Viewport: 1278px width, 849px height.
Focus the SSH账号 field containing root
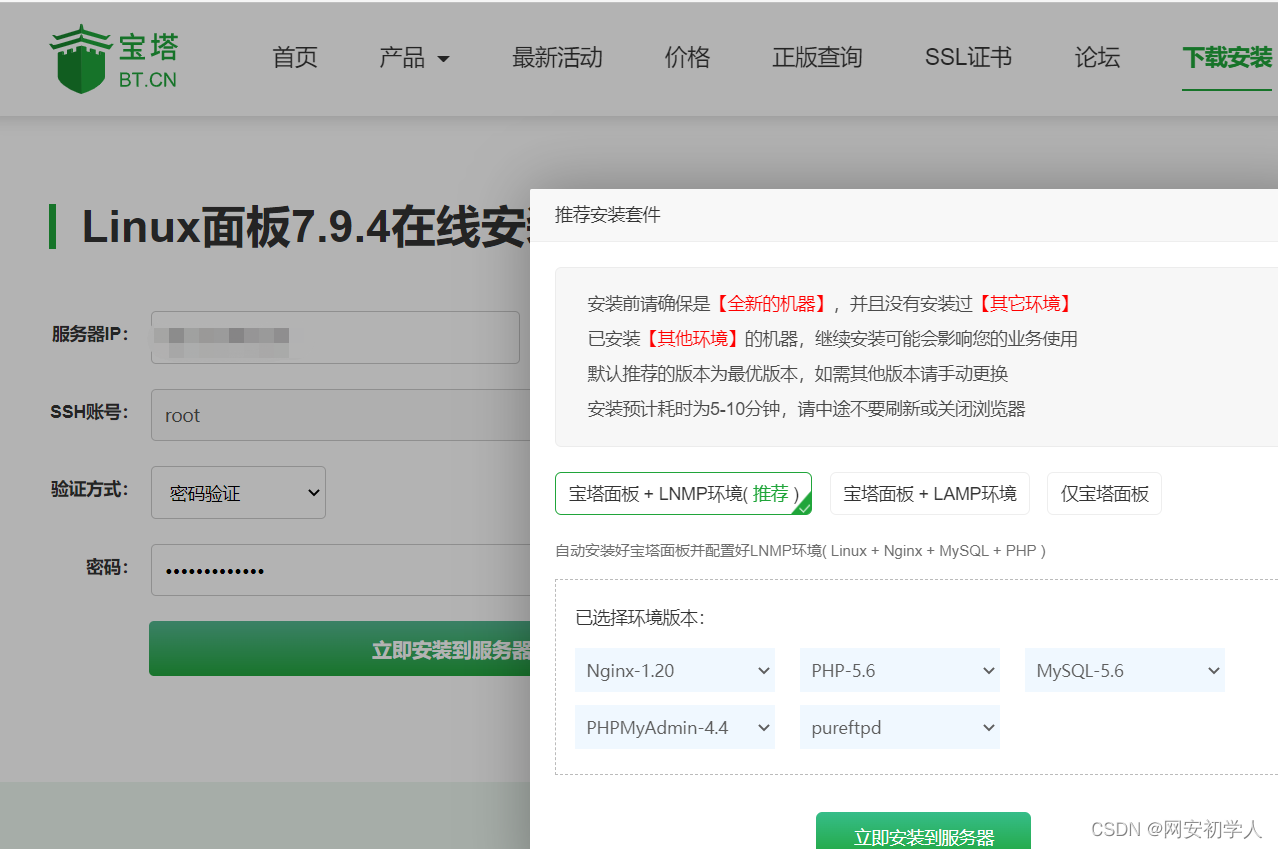(340, 415)
